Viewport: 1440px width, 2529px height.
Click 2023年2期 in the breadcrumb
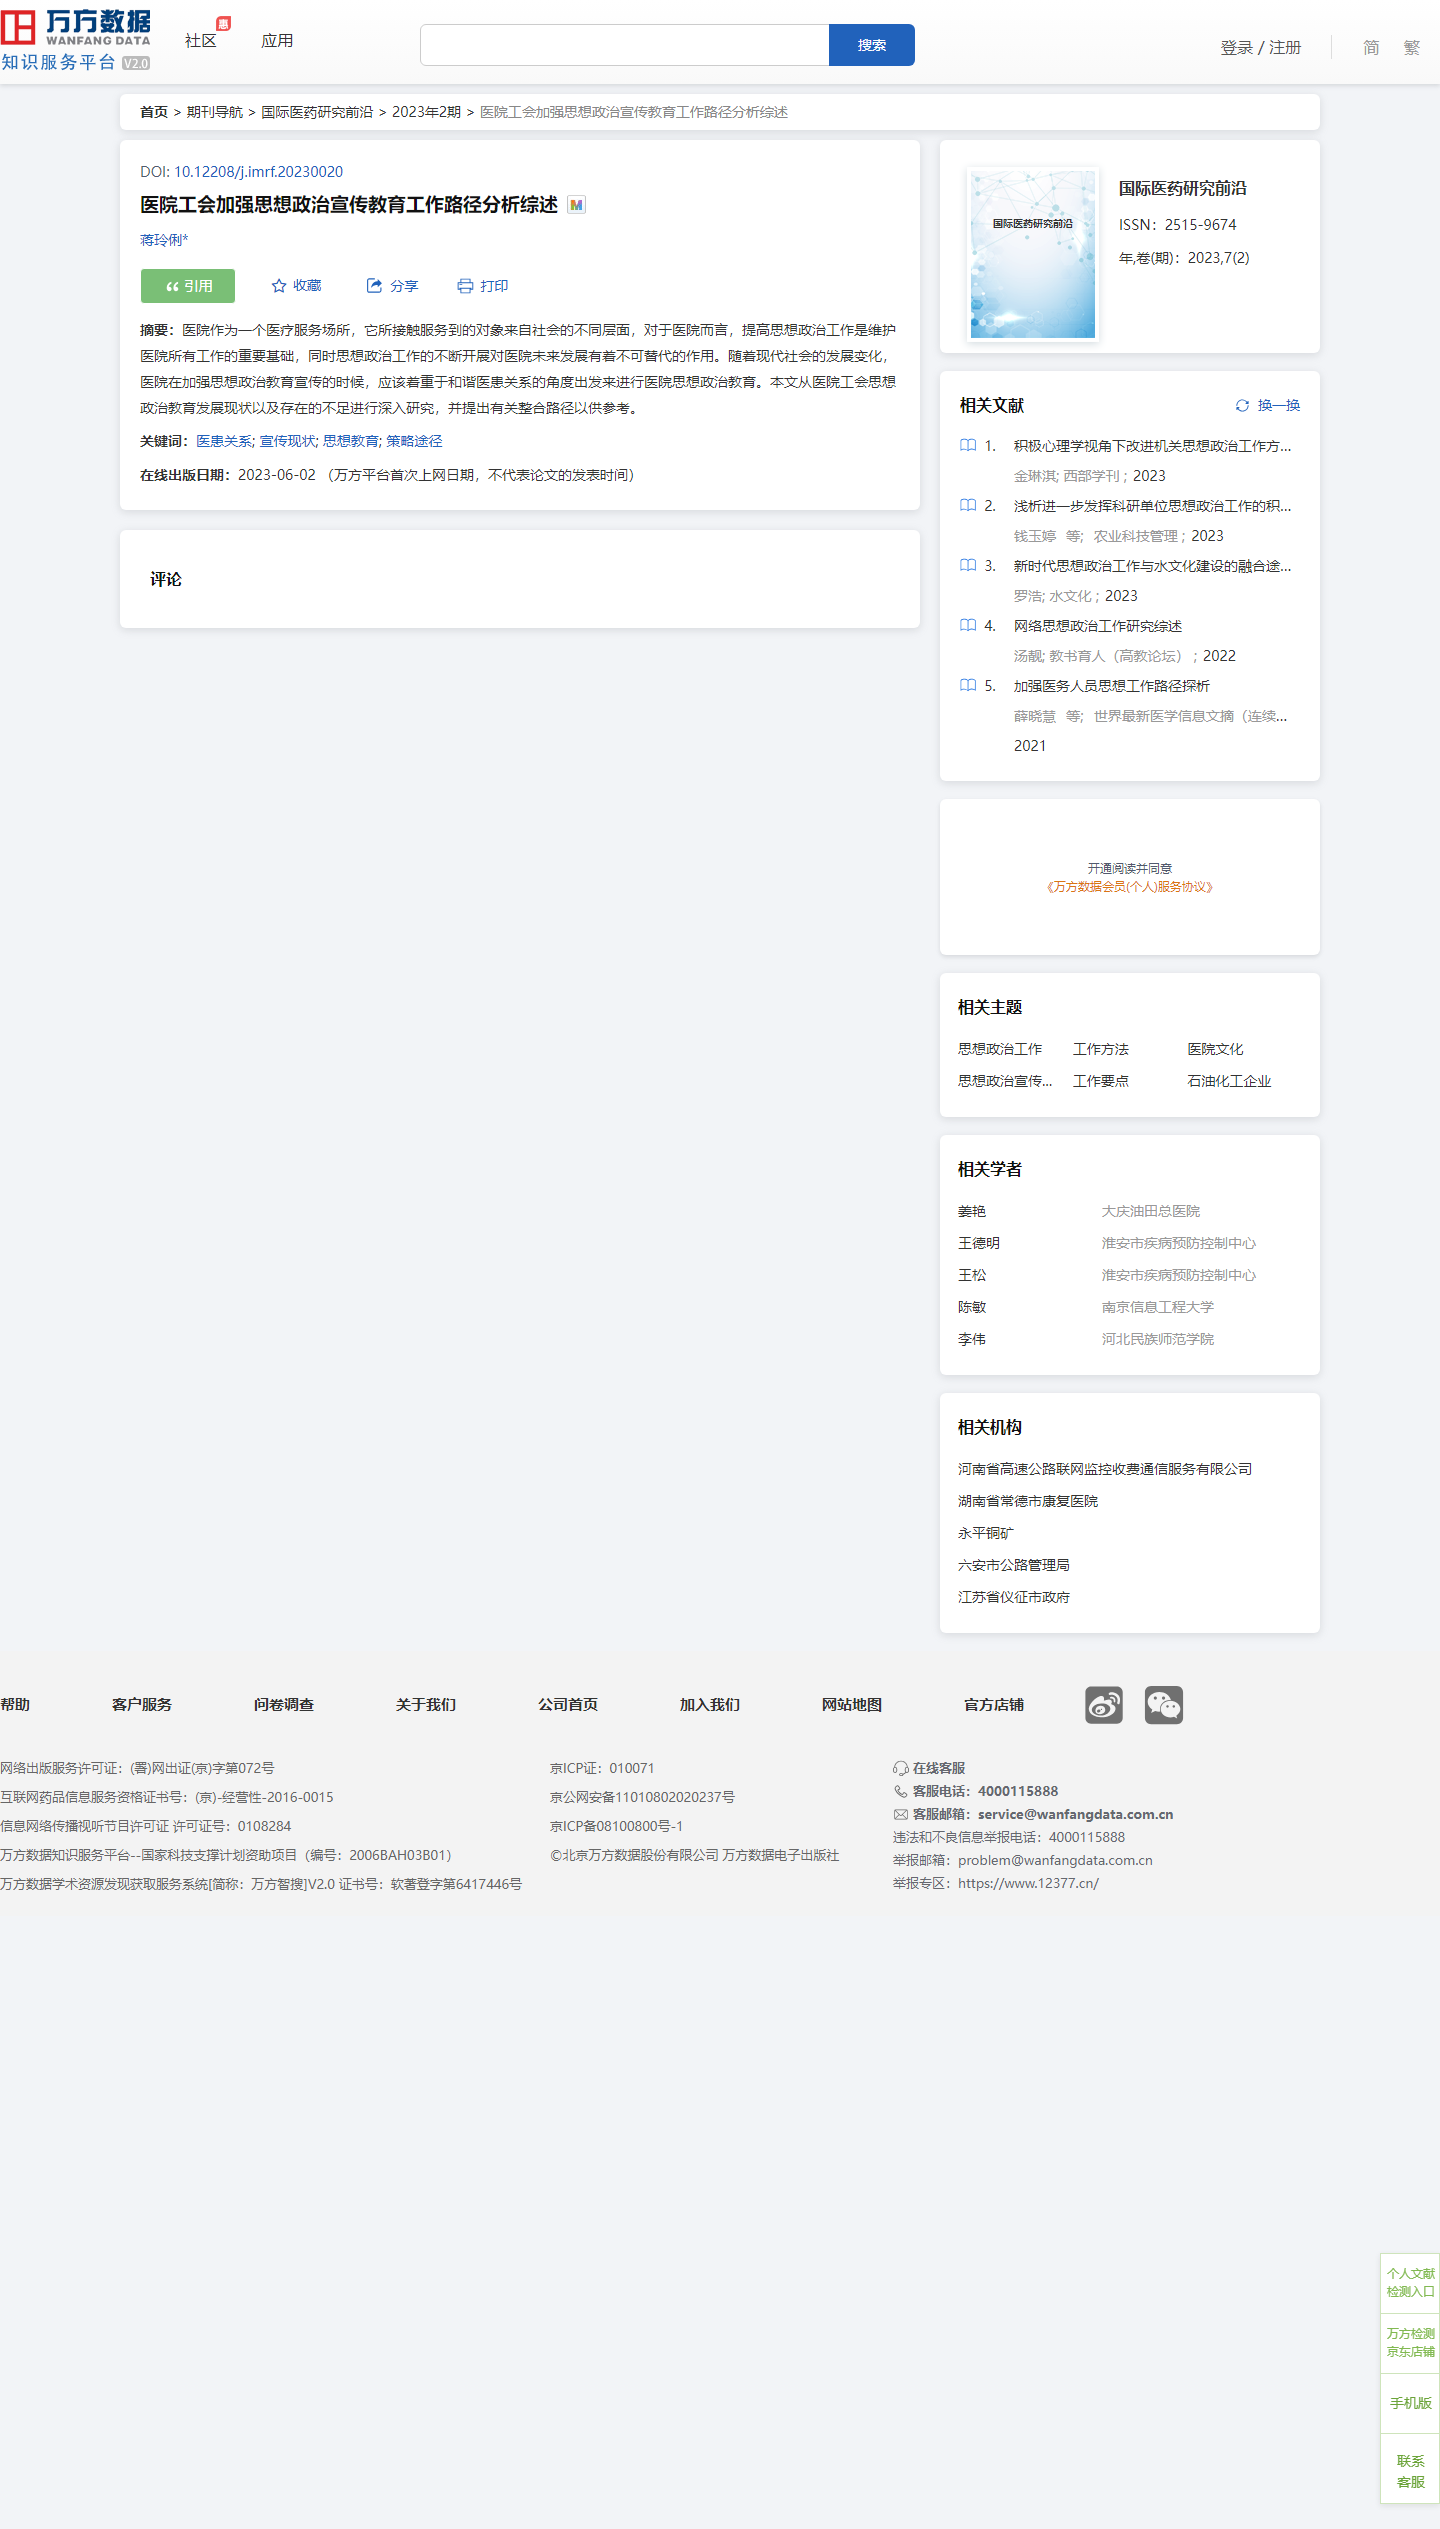[426, 112]
